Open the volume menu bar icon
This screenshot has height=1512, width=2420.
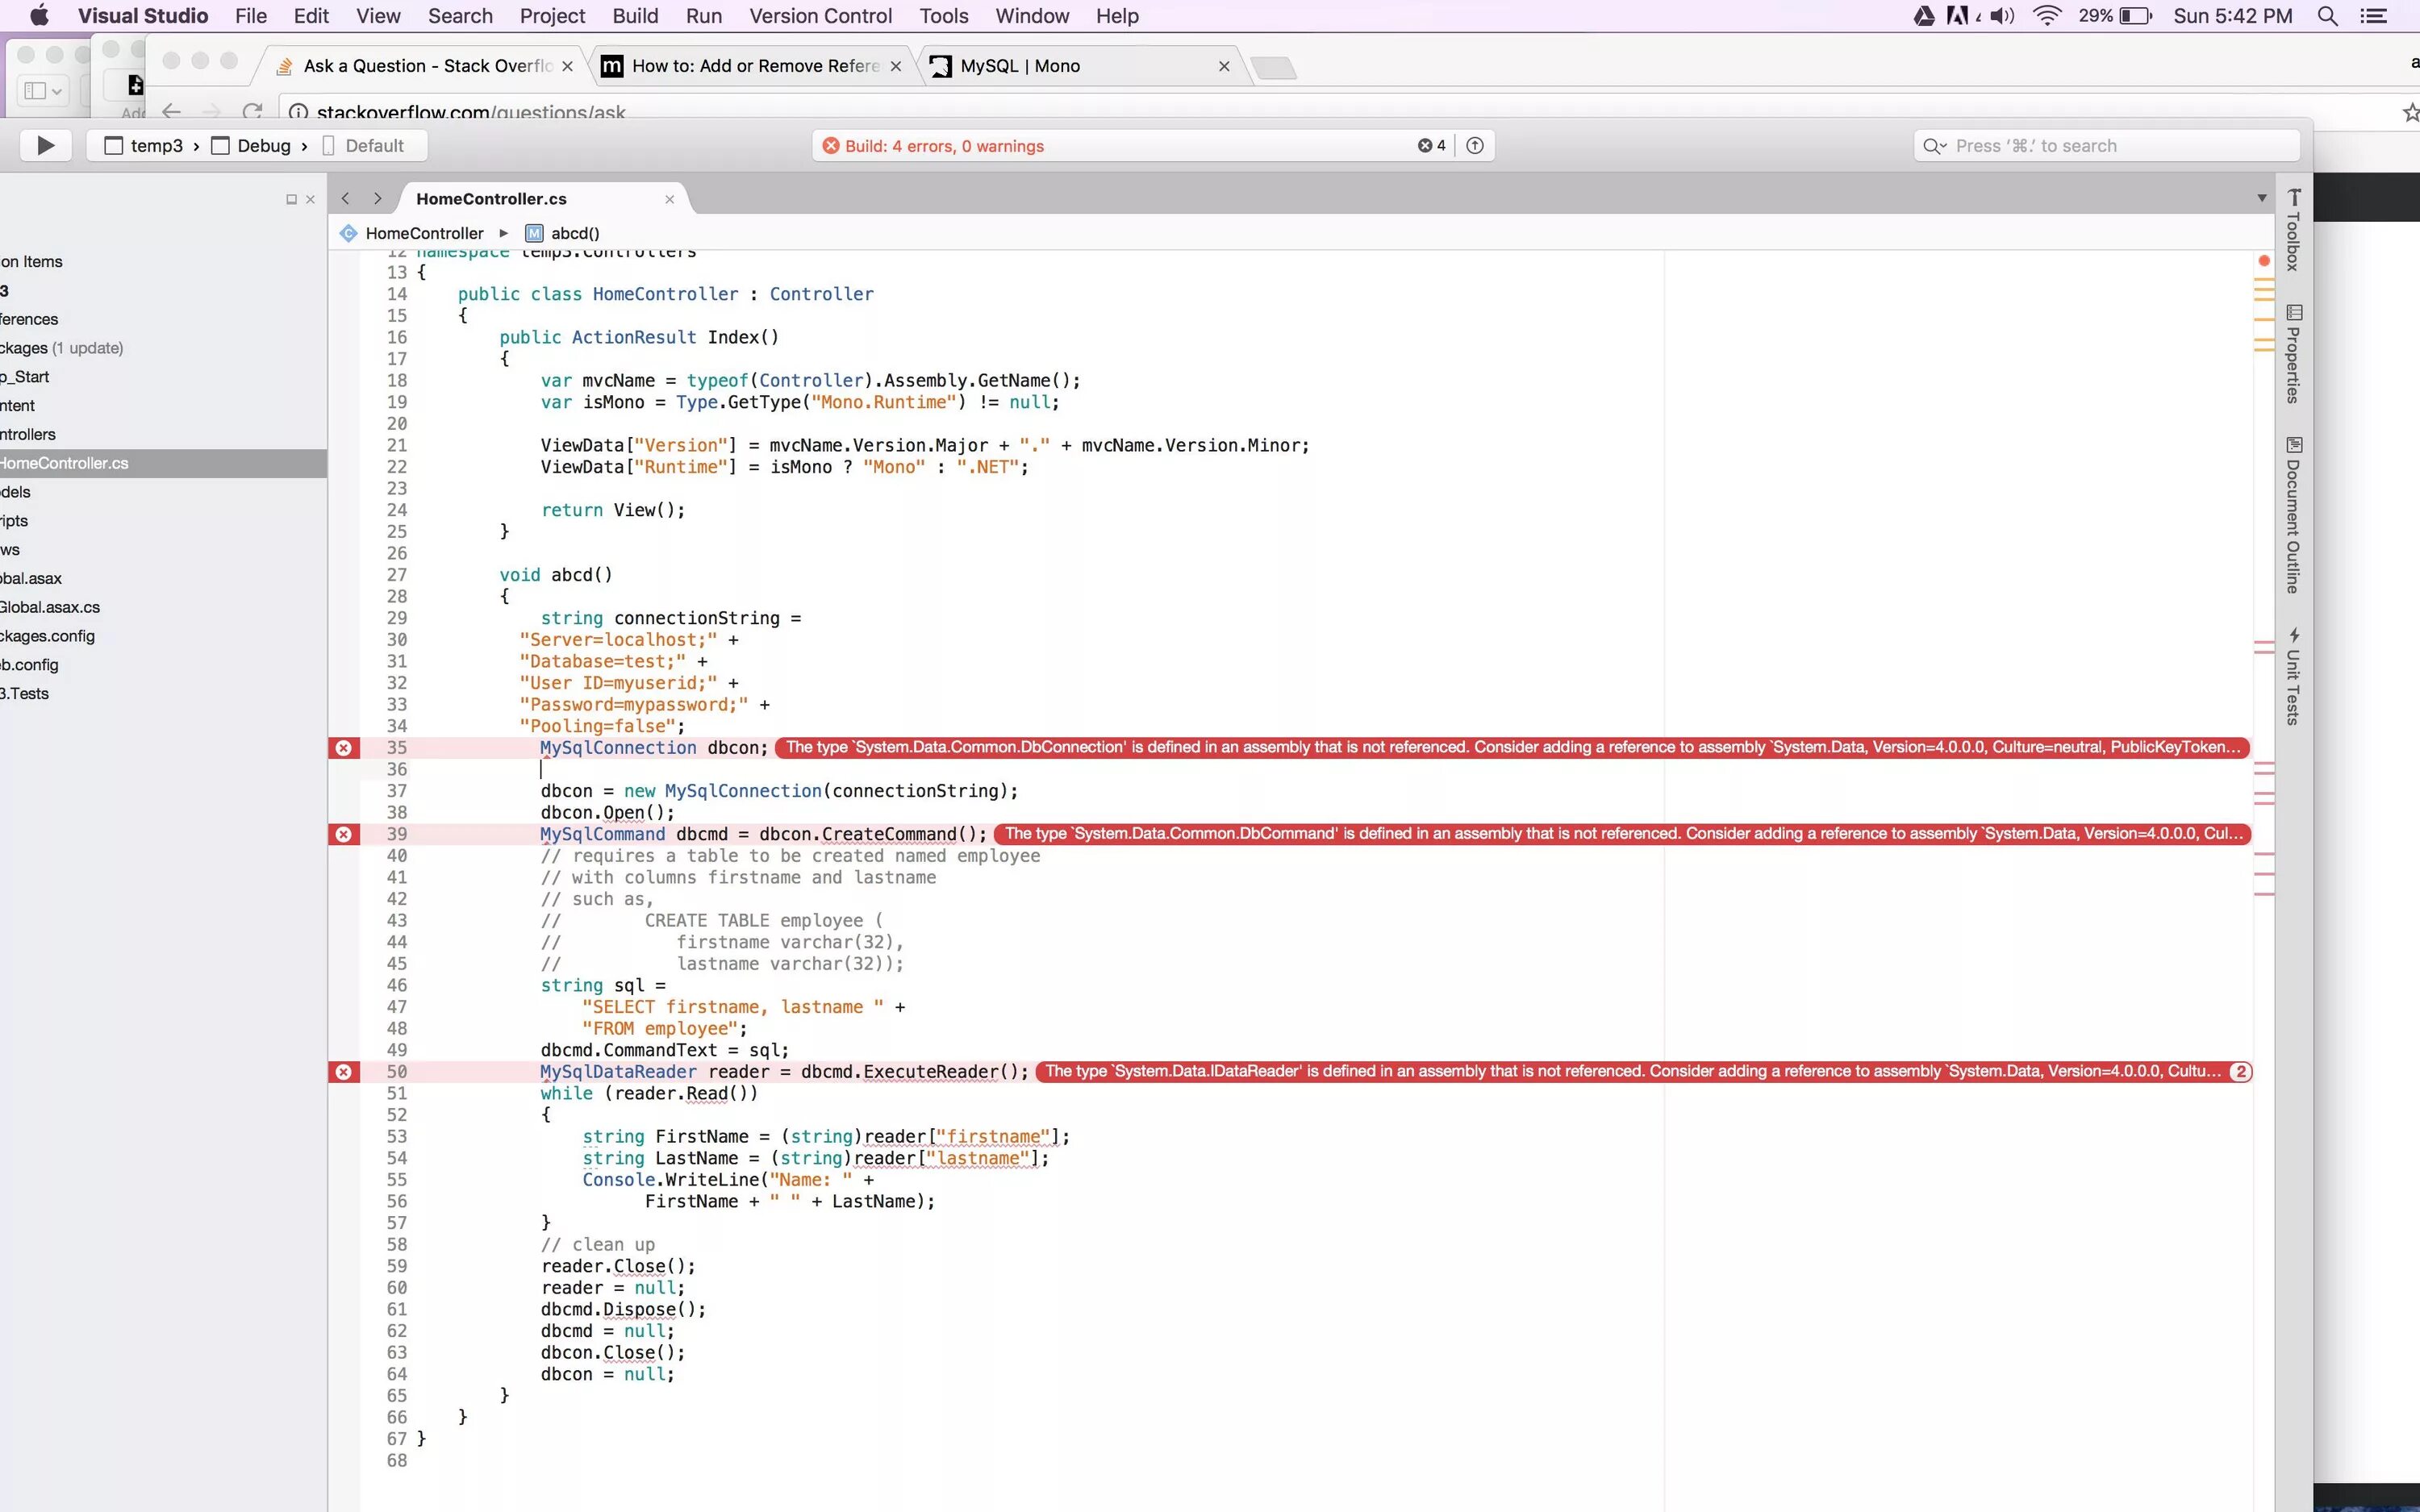[2002, 15]
